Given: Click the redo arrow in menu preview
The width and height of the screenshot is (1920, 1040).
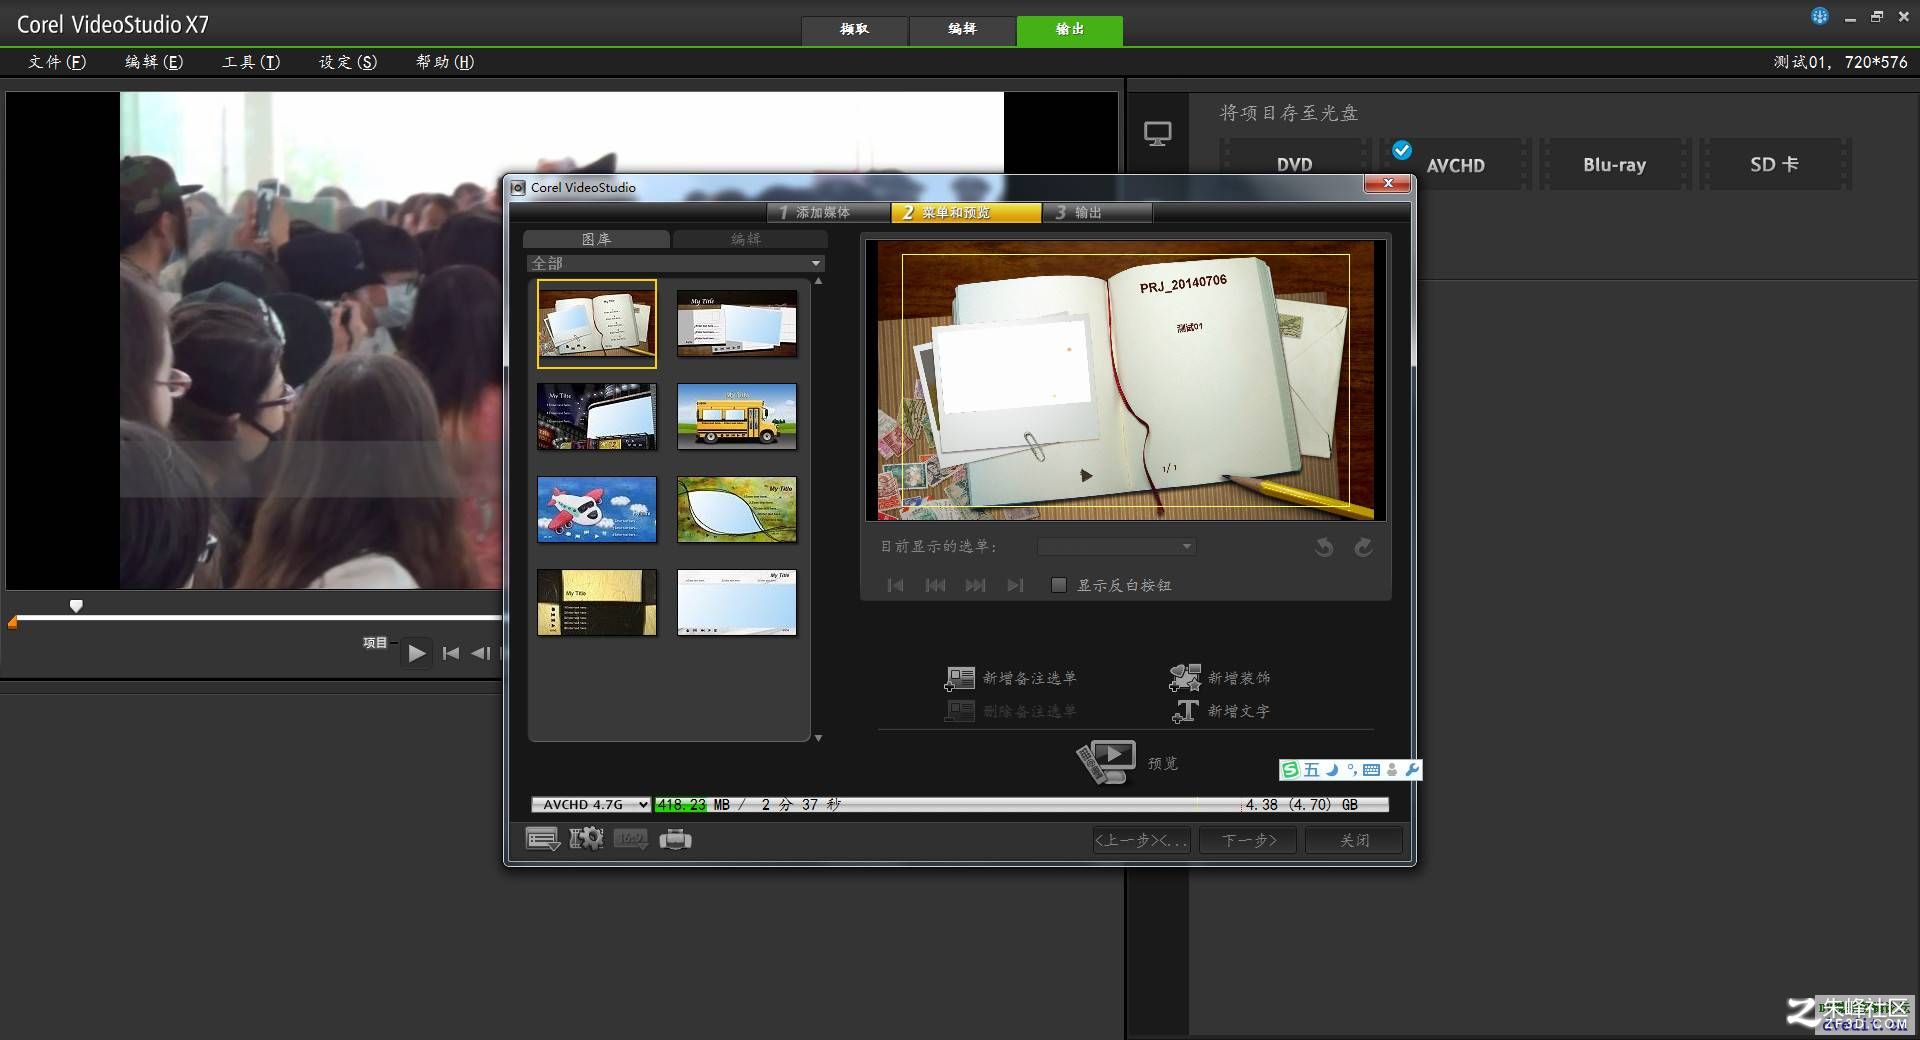Looking at the screenshot, I should point(1363,547).
